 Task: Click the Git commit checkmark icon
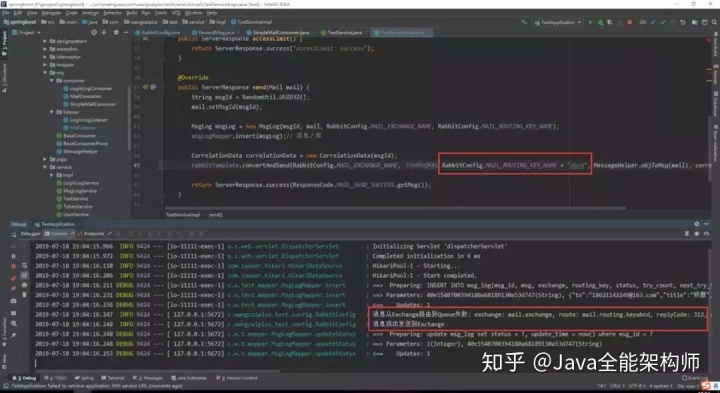tap(664, 22)
